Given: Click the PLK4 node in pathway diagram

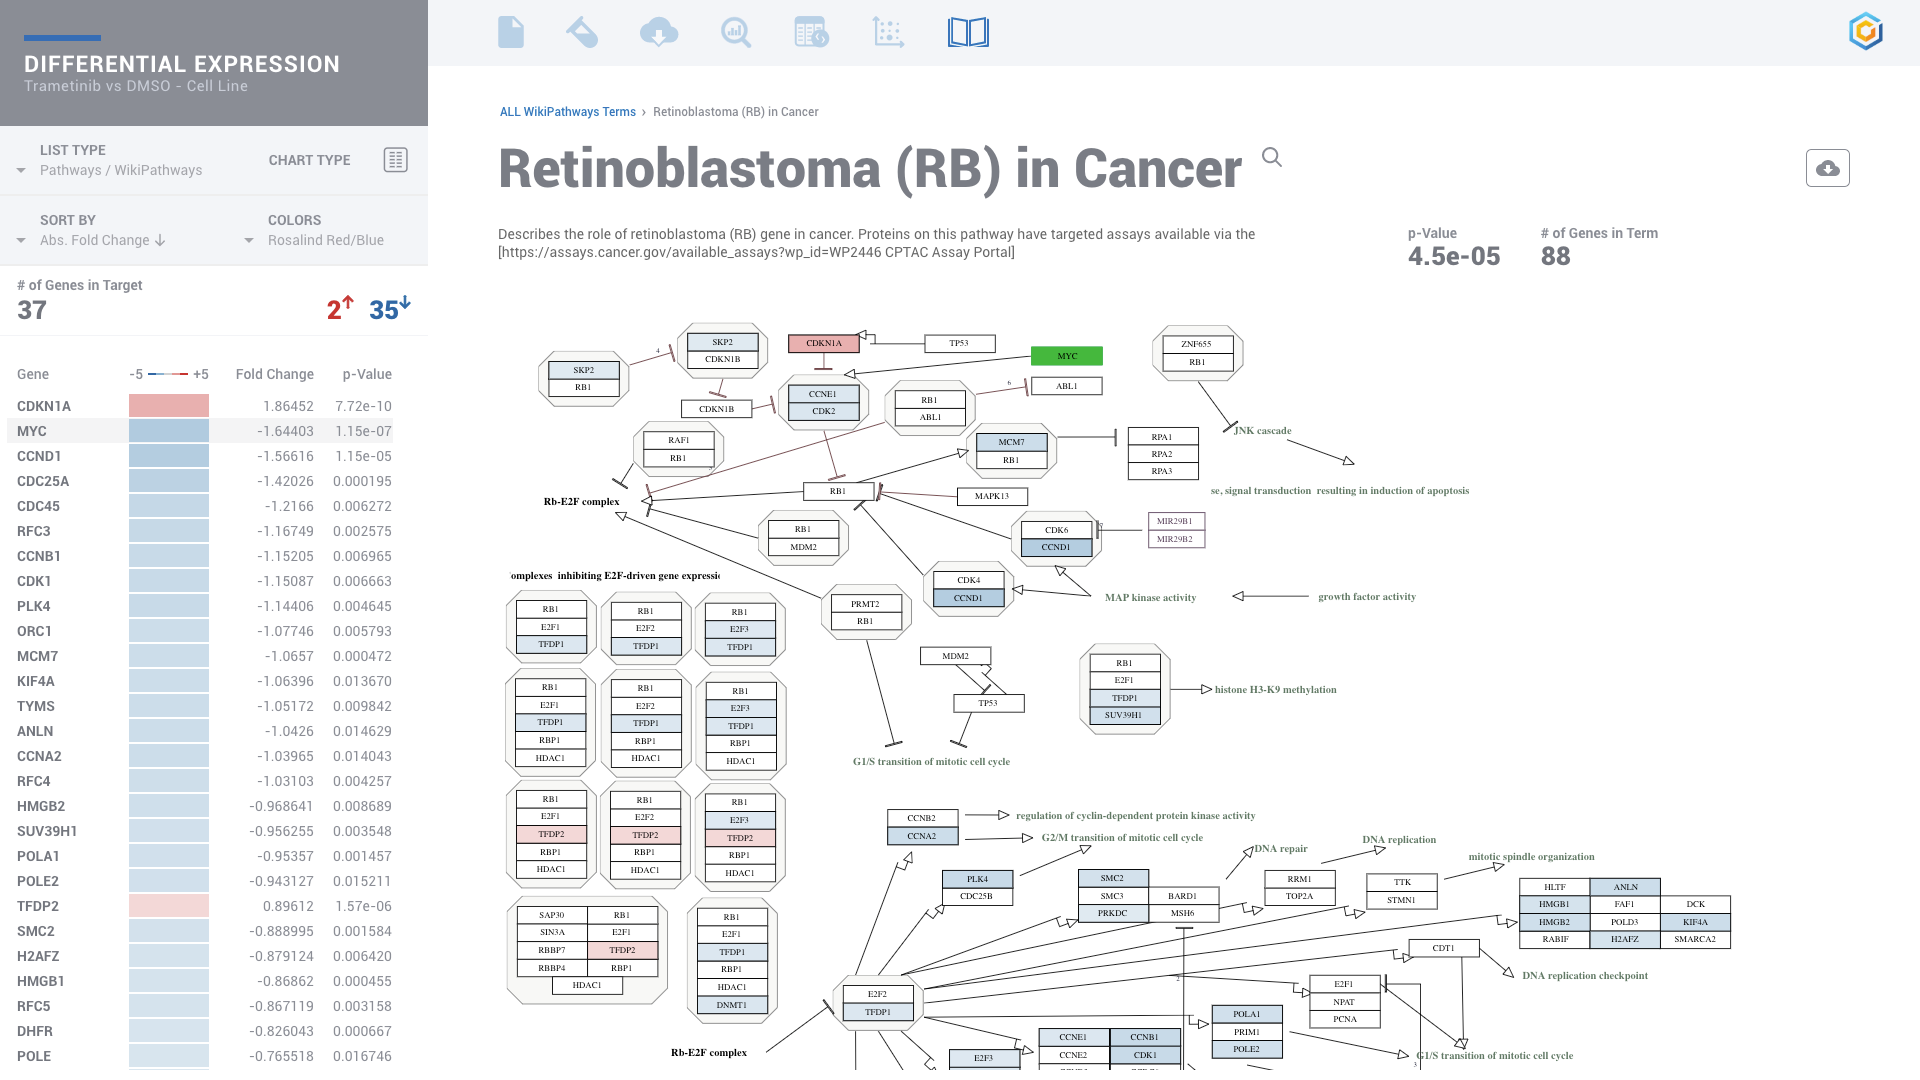Looking at the screenshot, I should [x=977, y=879].
